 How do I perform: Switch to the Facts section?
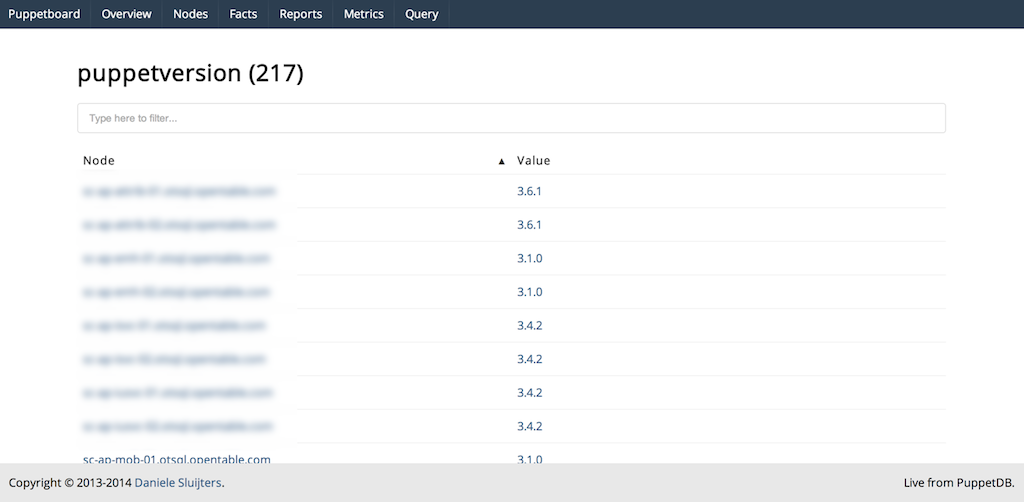click(x=242, y=14)
